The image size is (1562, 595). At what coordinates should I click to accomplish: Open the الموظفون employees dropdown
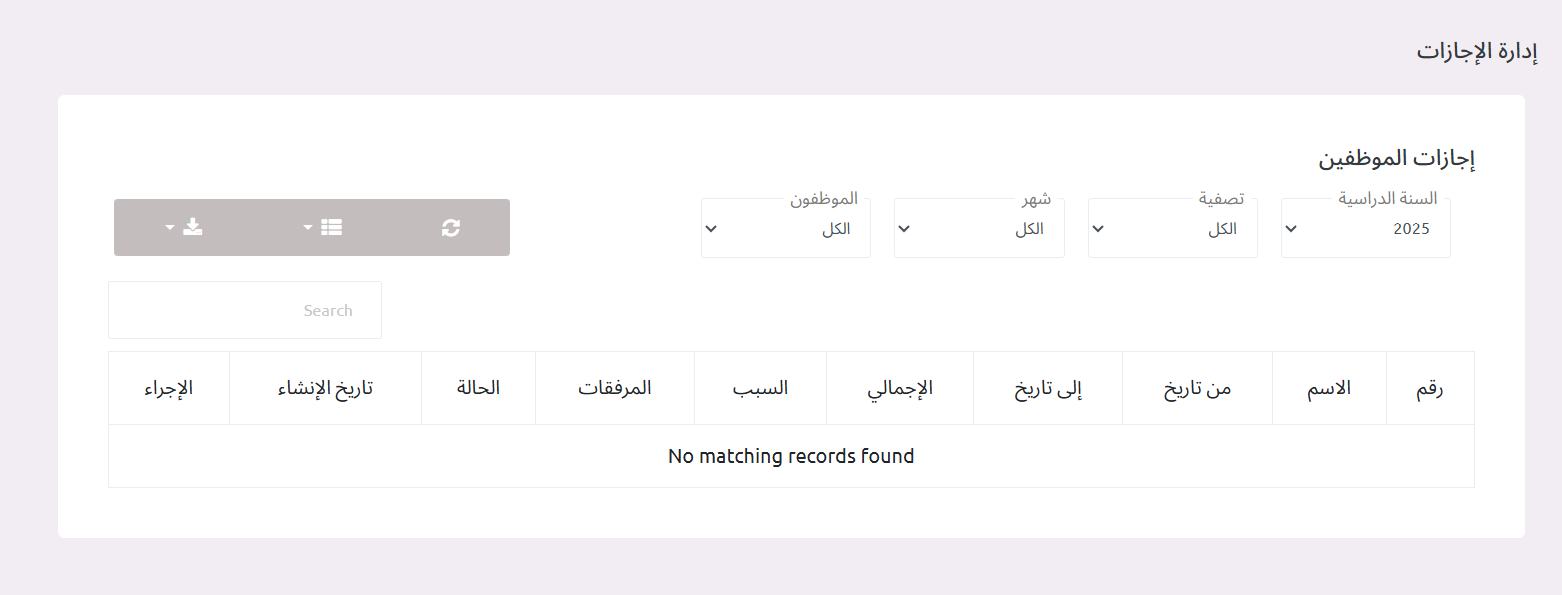coord(786,227)
